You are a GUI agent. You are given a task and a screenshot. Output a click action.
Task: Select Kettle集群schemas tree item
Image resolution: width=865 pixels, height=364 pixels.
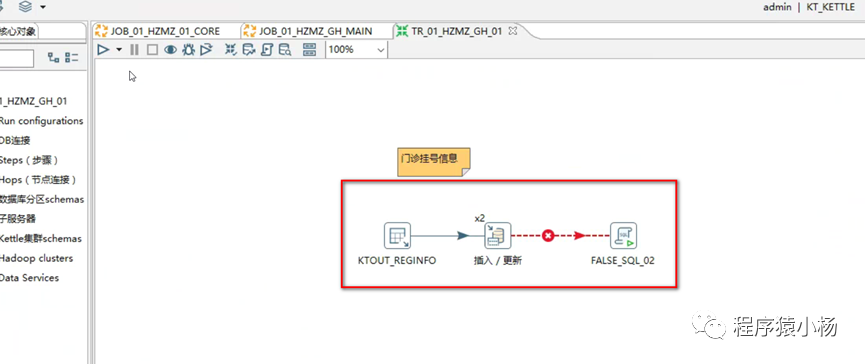(x=41, y=238)
